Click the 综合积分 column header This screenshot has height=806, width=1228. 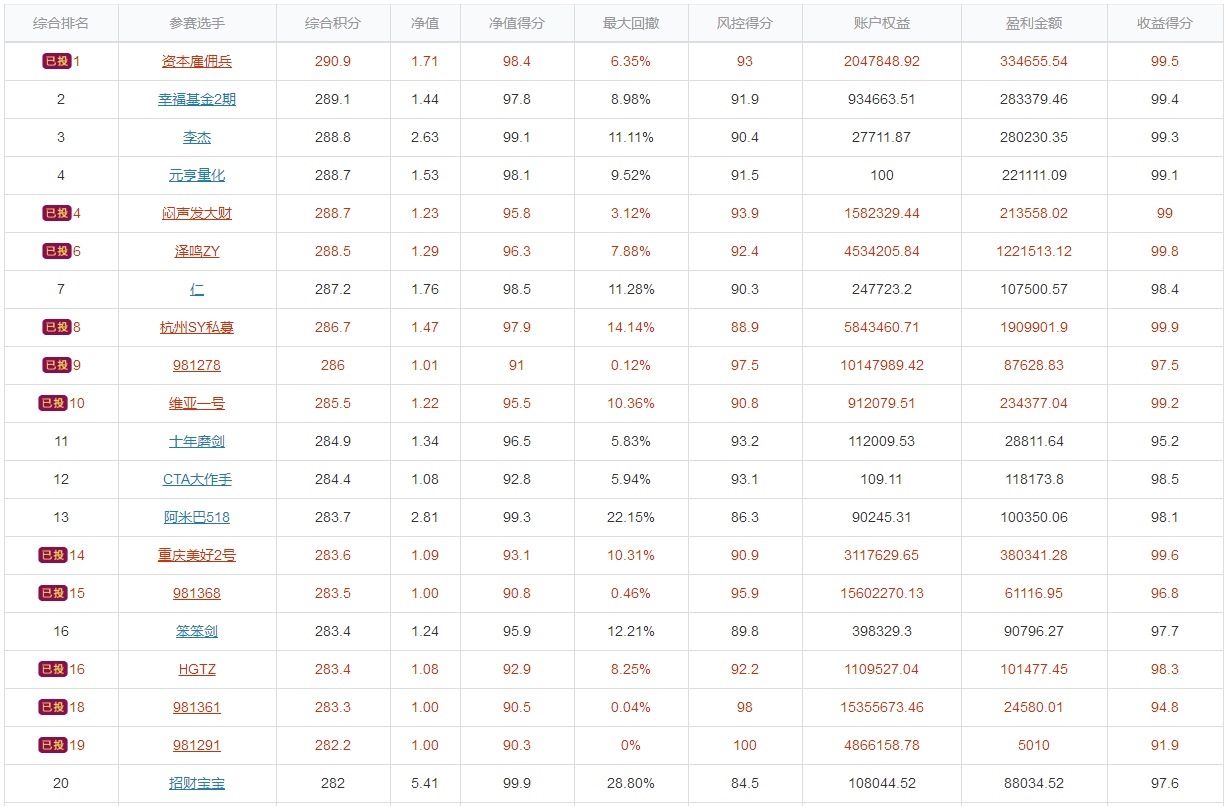pos(333,23)
